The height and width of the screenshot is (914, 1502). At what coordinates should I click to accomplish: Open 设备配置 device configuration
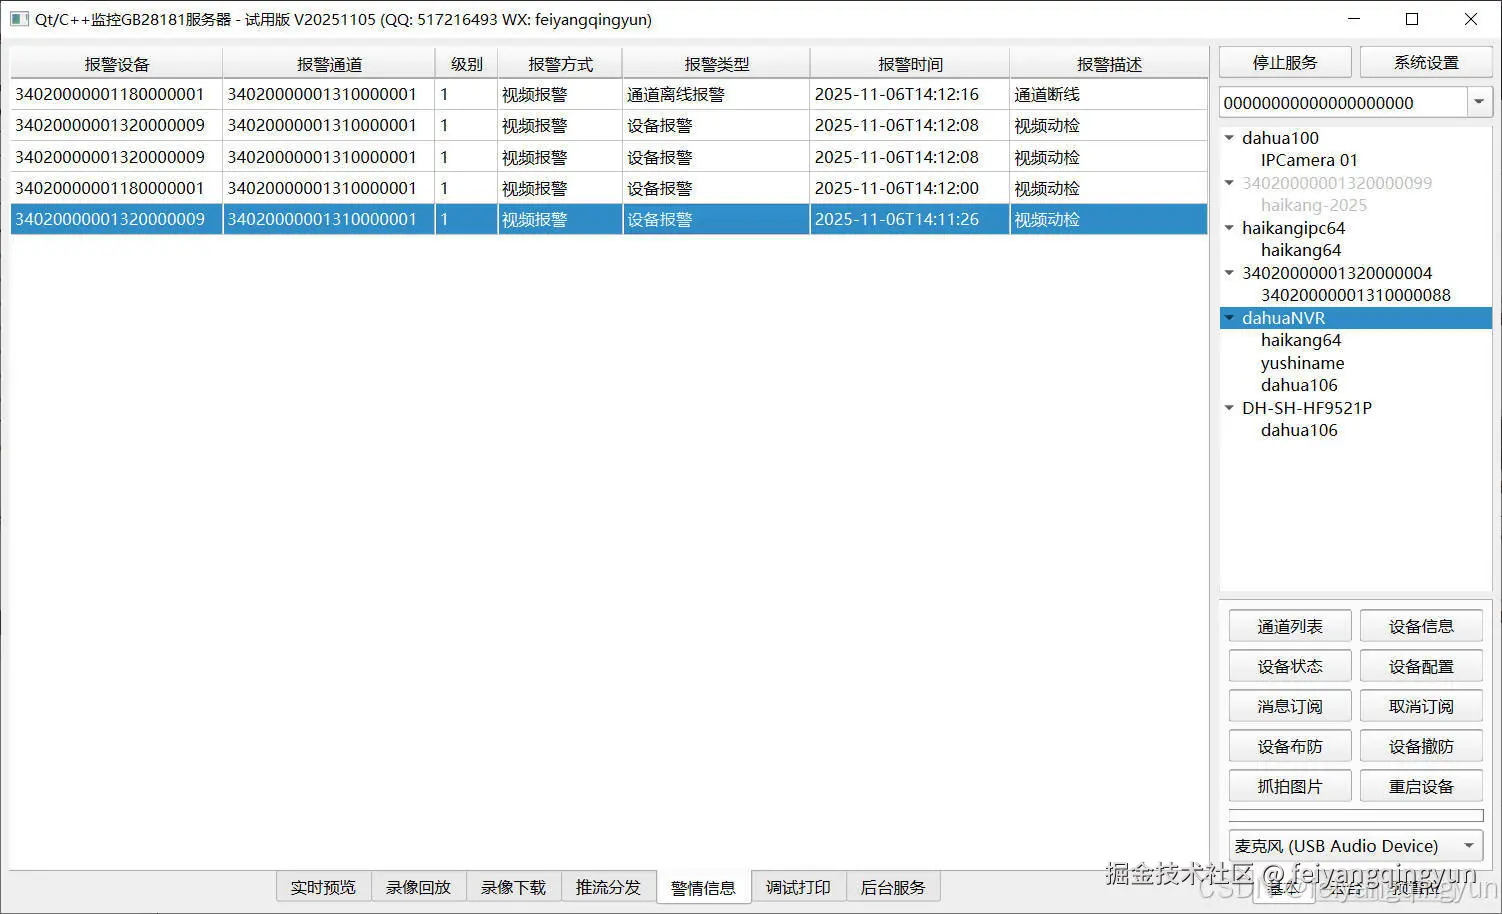coord(1421,665)
